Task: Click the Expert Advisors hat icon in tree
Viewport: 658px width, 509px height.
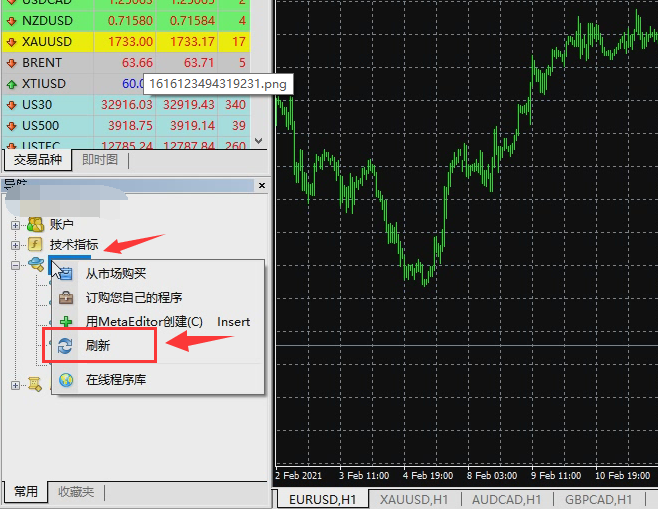Action: coord(36,264)
